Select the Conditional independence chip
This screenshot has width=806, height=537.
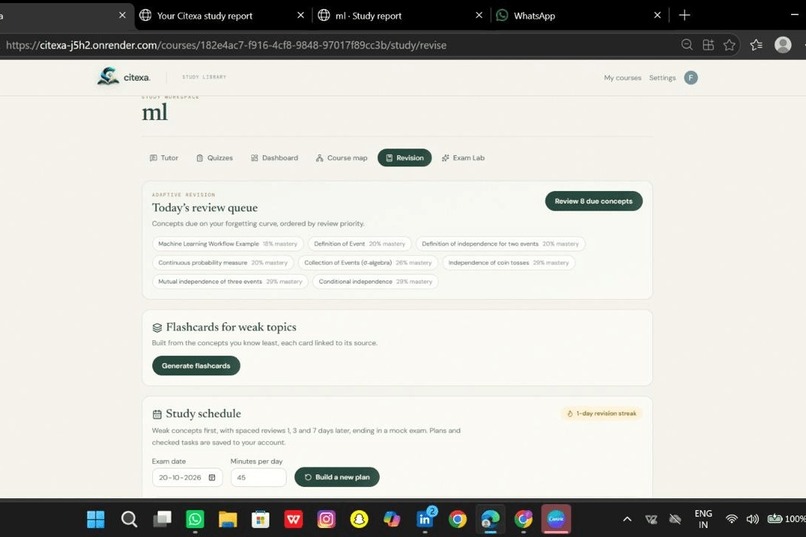pos(375,282)
